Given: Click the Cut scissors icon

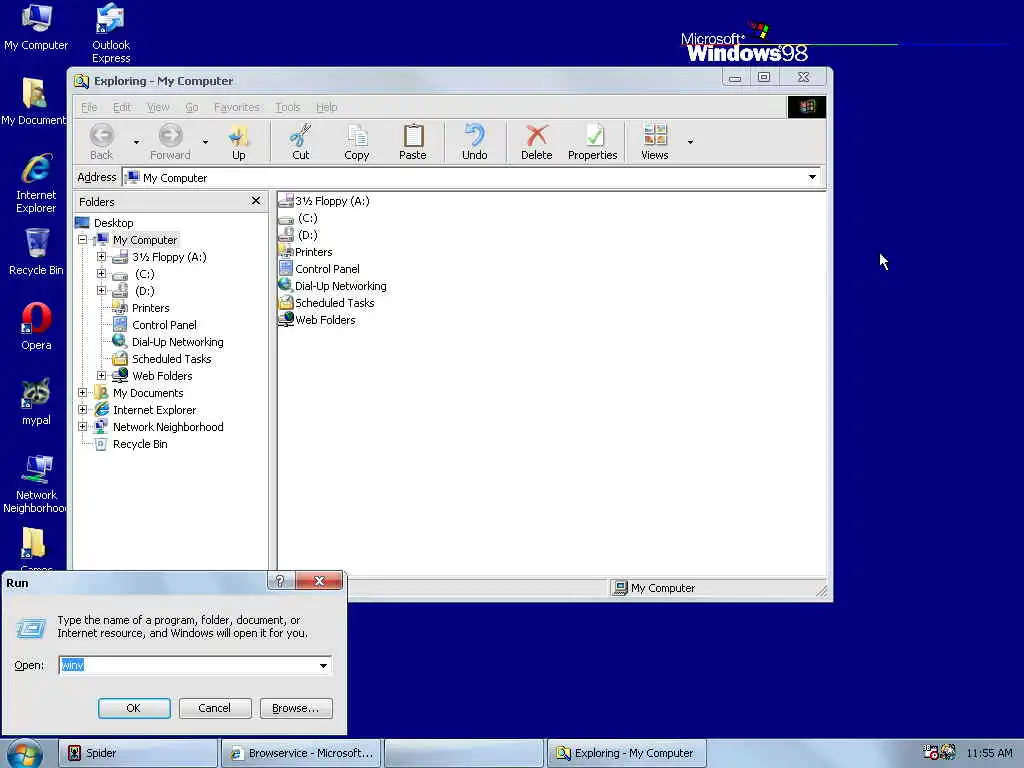Looking at the screenshot, I should click(x=300, y=135).
